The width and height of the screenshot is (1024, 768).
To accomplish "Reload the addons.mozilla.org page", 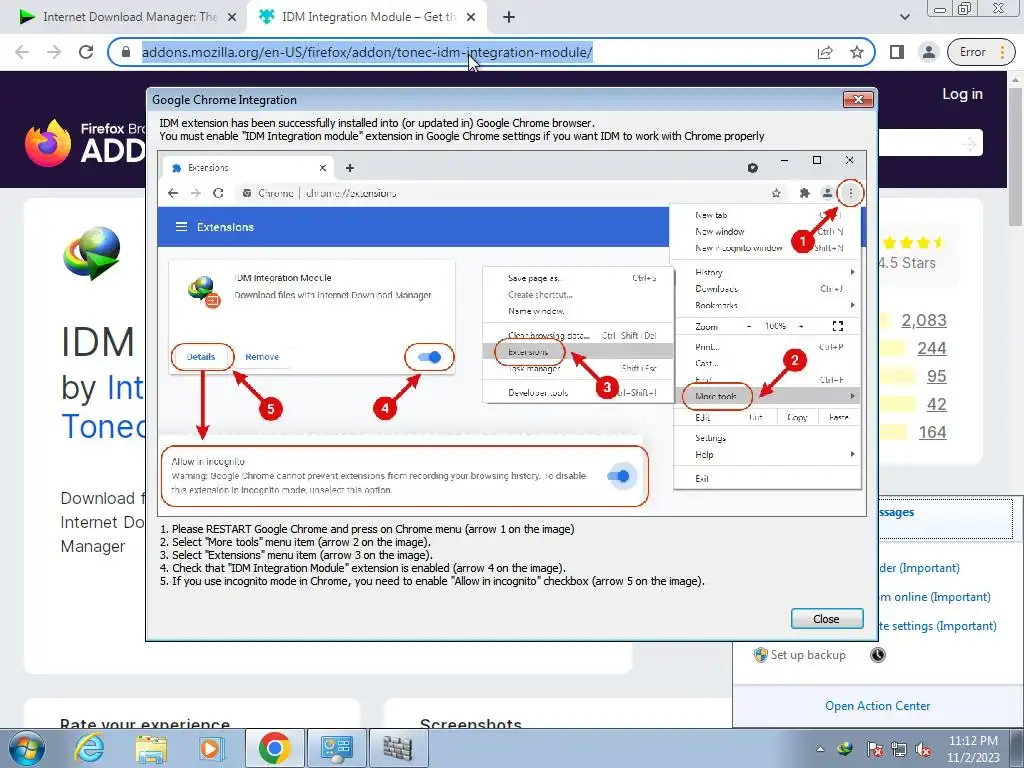I will [86, 52].
